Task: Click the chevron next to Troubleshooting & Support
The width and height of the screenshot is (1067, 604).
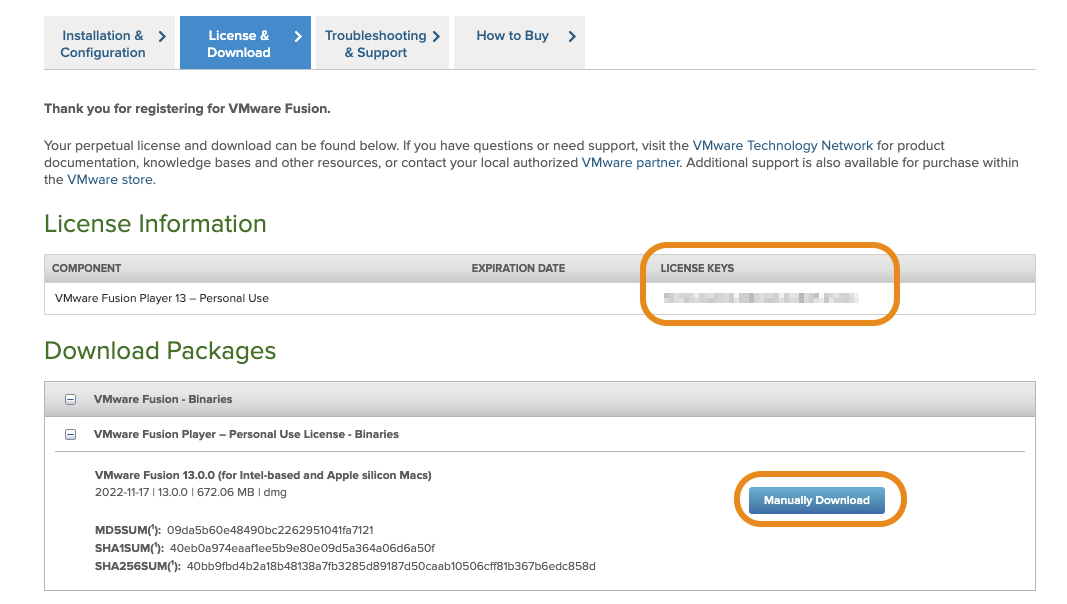Action: [436, 36]
